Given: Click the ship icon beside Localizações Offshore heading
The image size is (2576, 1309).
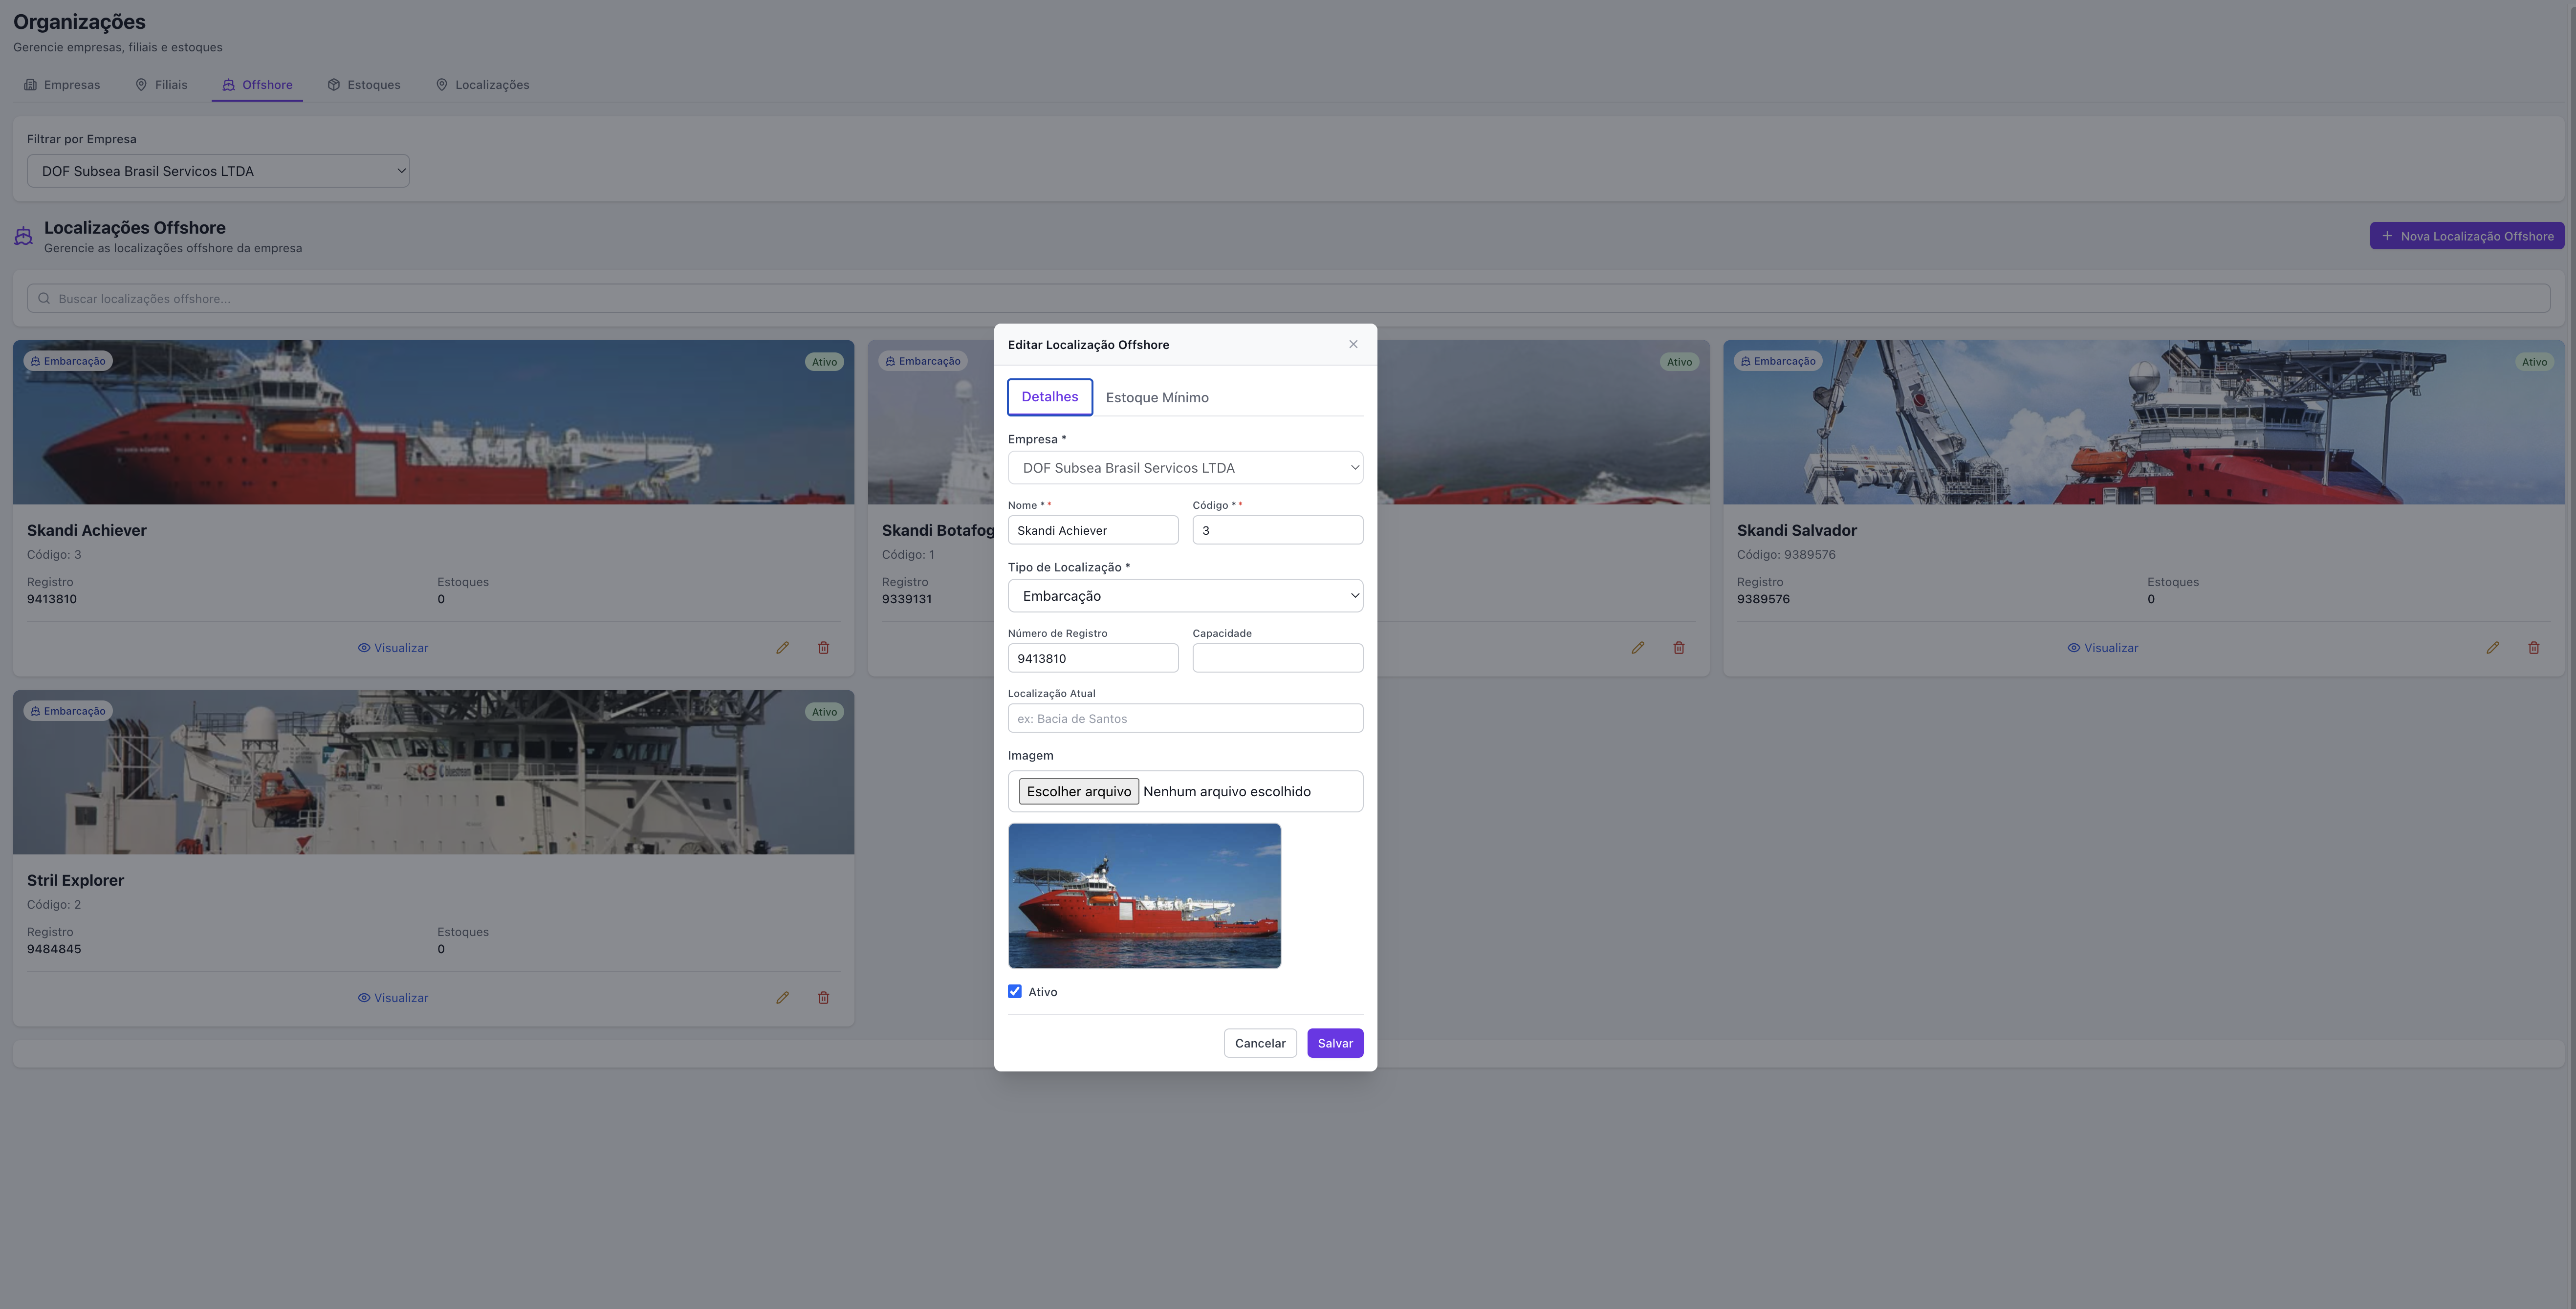Looking at the screenshot, I should [22, 235].
